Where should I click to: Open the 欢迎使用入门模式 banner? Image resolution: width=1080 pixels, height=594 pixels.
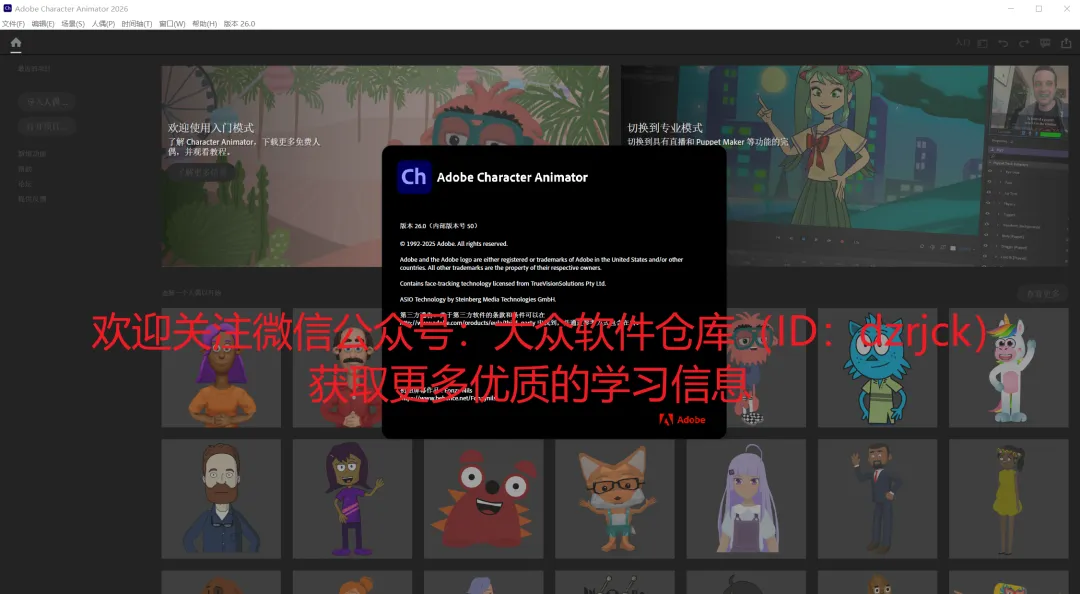coord(385,166)
